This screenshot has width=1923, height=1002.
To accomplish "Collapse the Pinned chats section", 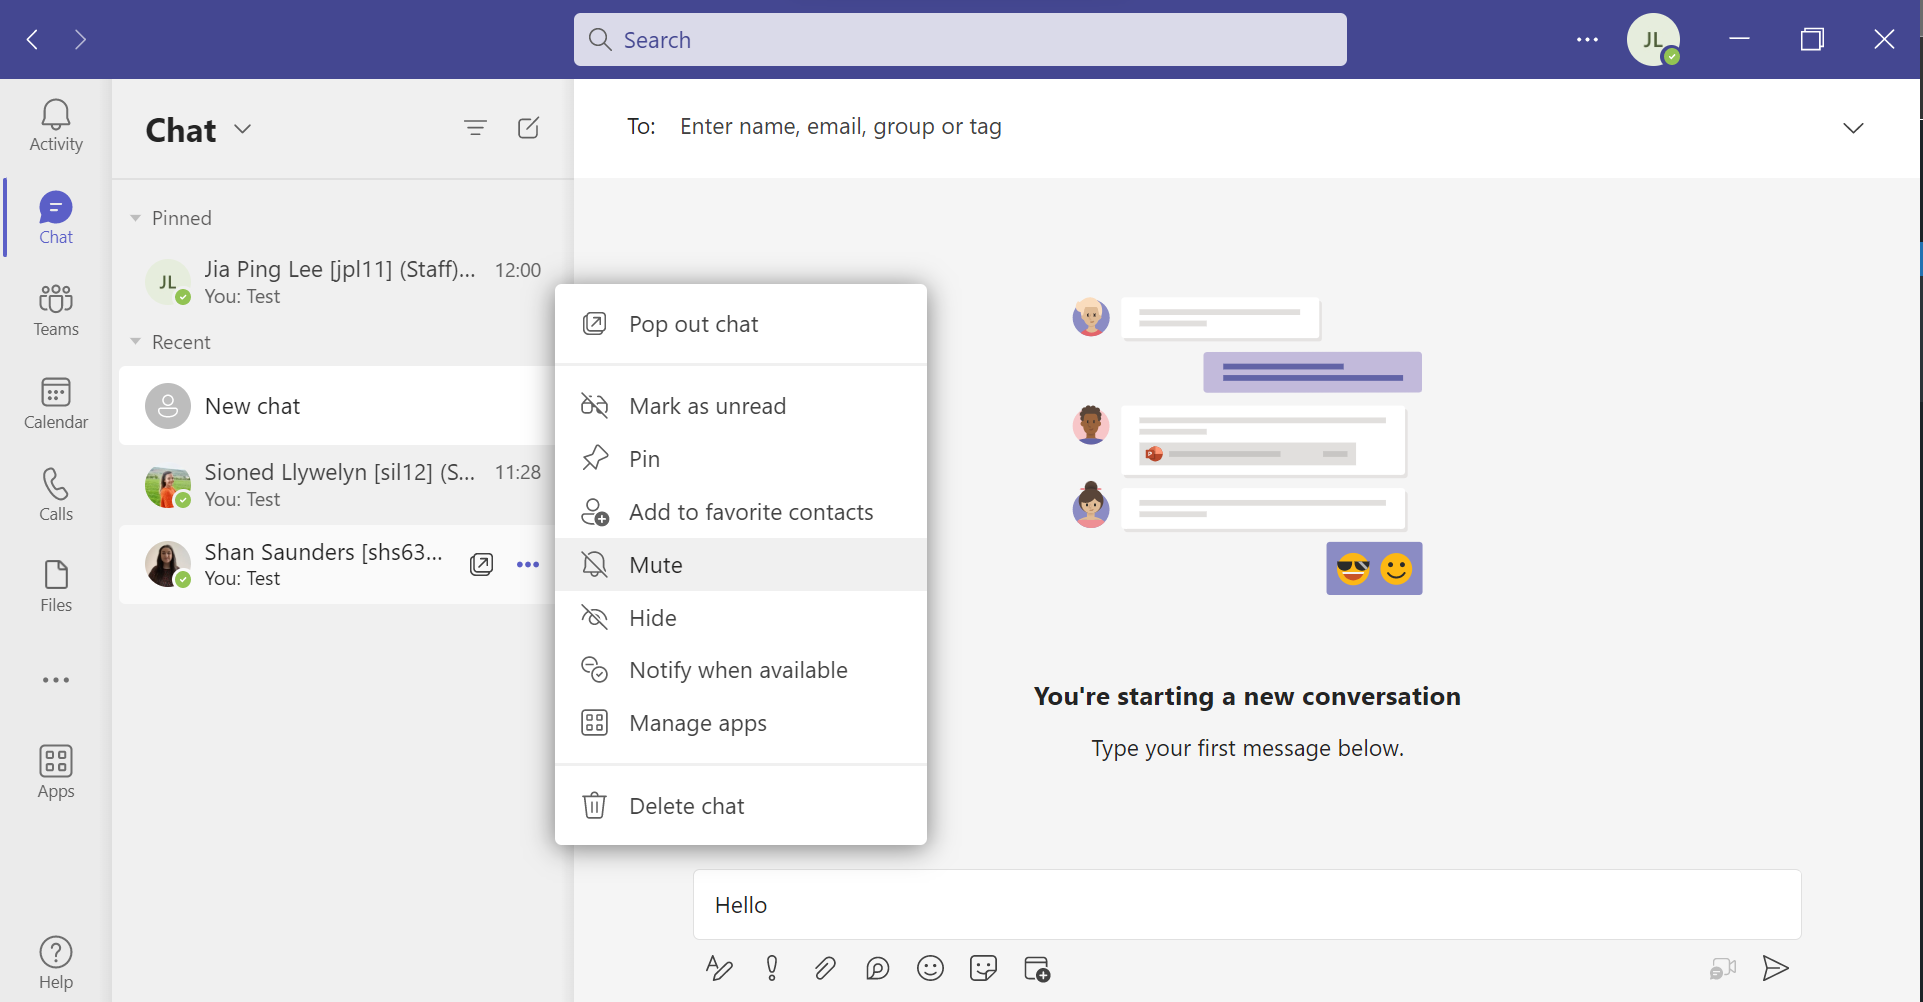I will 136,217.
